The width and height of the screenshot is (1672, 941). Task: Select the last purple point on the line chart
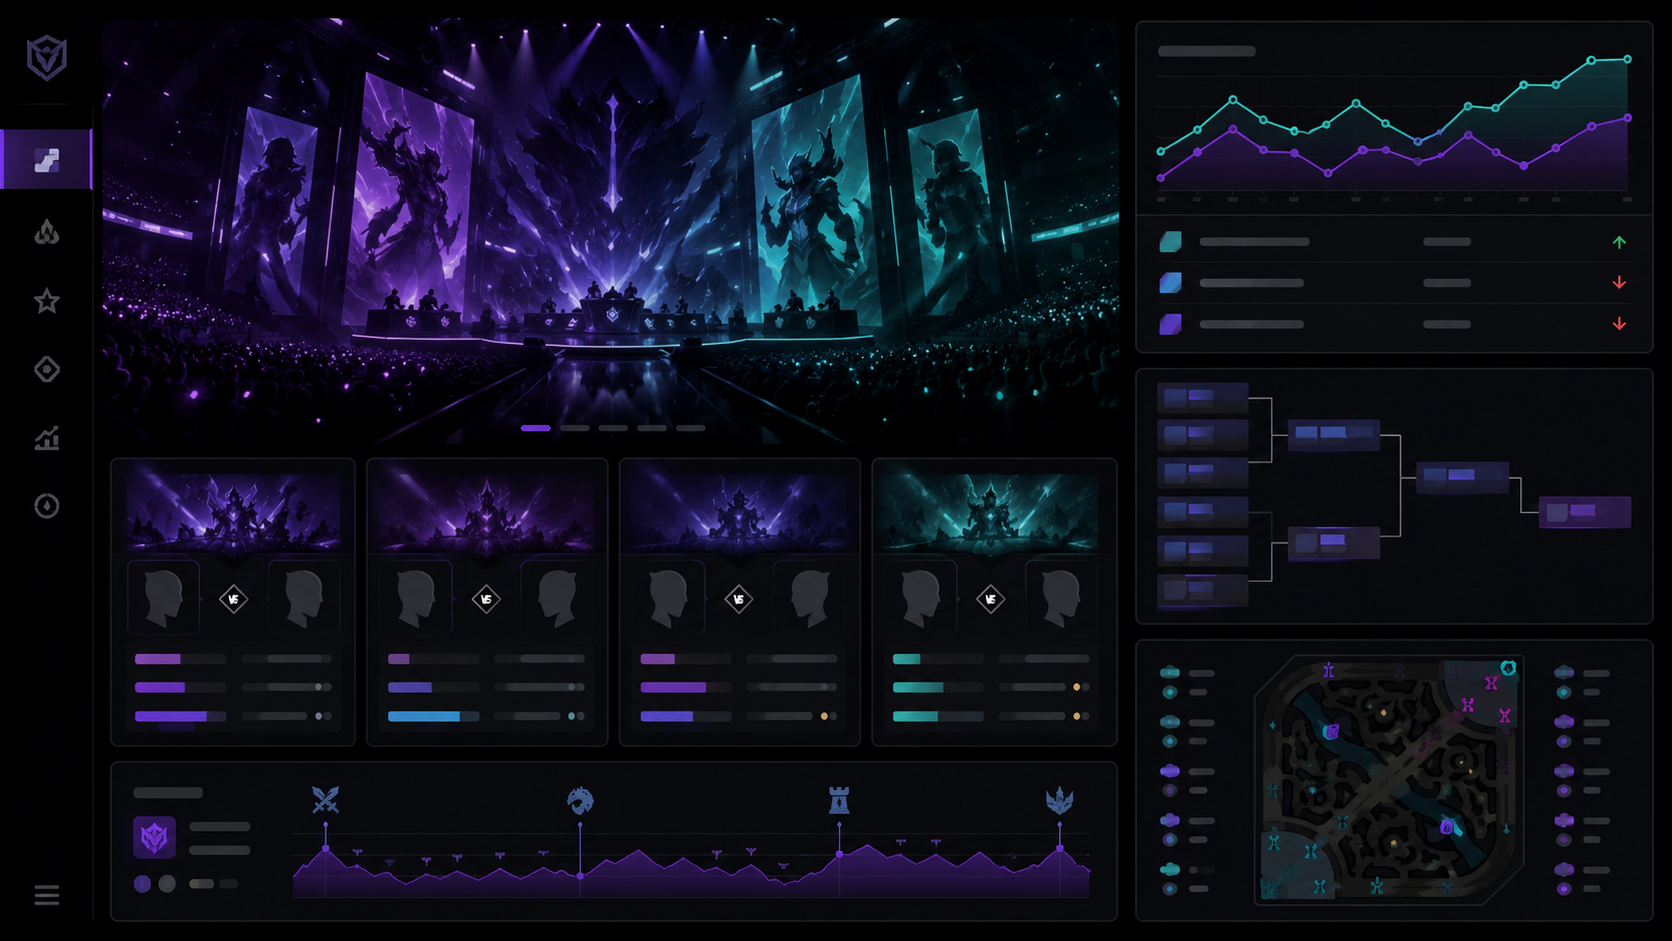[1628, 118]
